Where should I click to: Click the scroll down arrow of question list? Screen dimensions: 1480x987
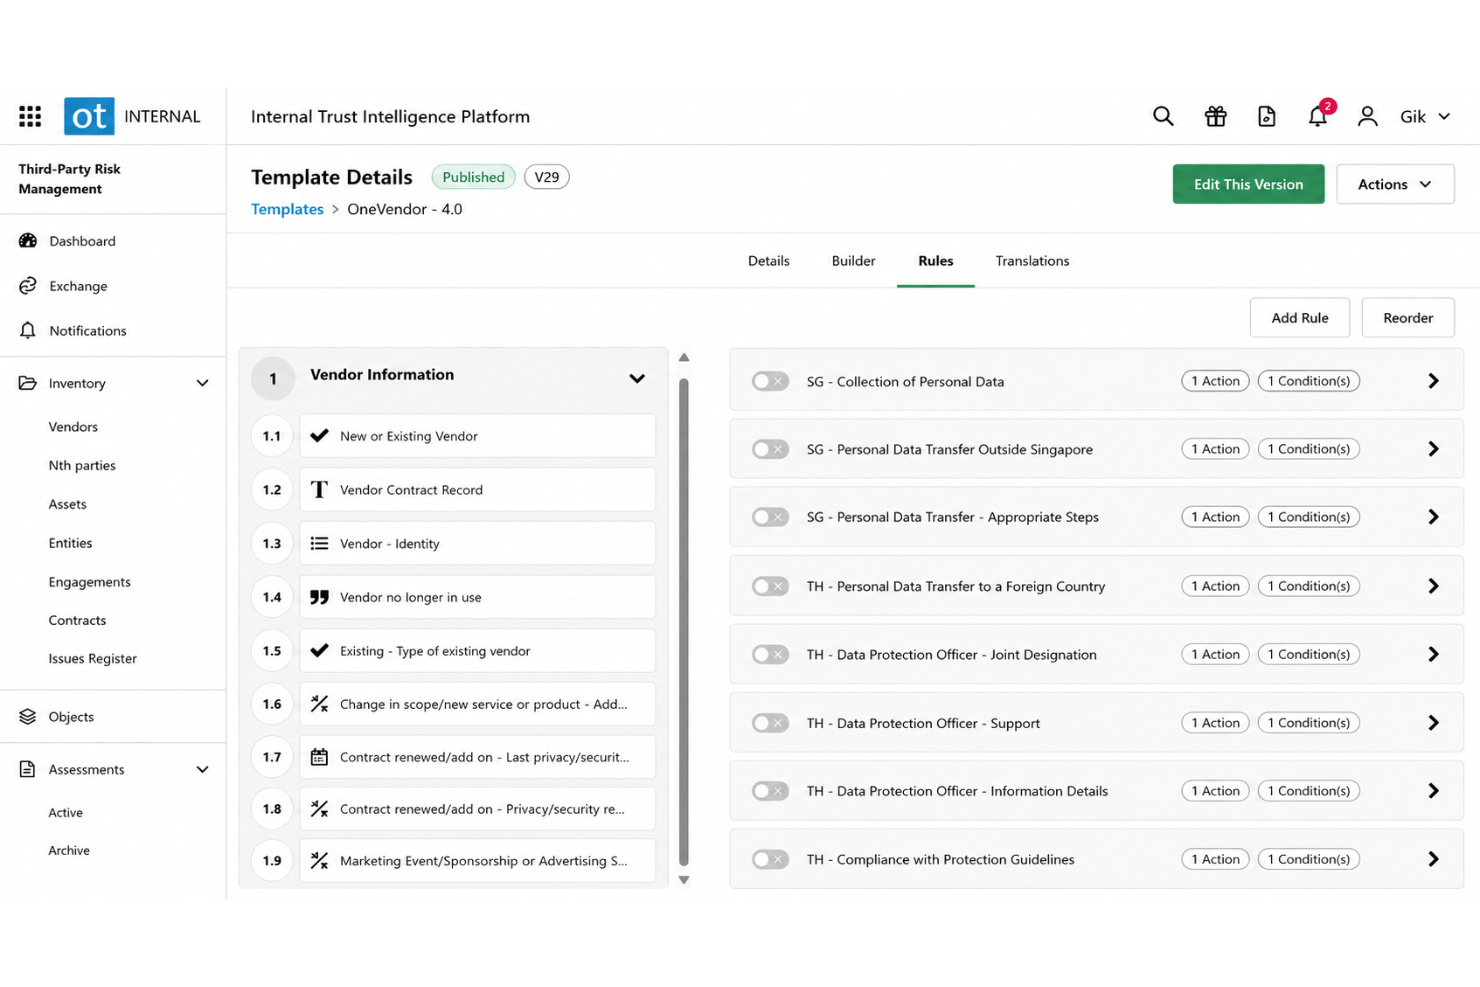tap(684, 880)
